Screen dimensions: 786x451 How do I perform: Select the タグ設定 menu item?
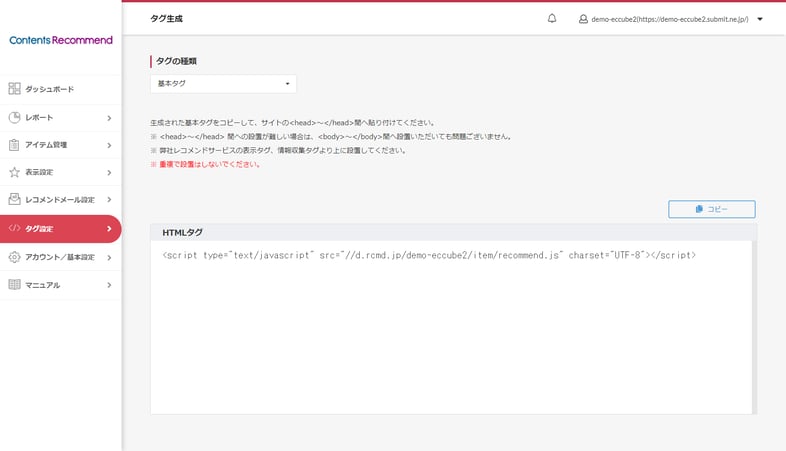tap(61, 229)
